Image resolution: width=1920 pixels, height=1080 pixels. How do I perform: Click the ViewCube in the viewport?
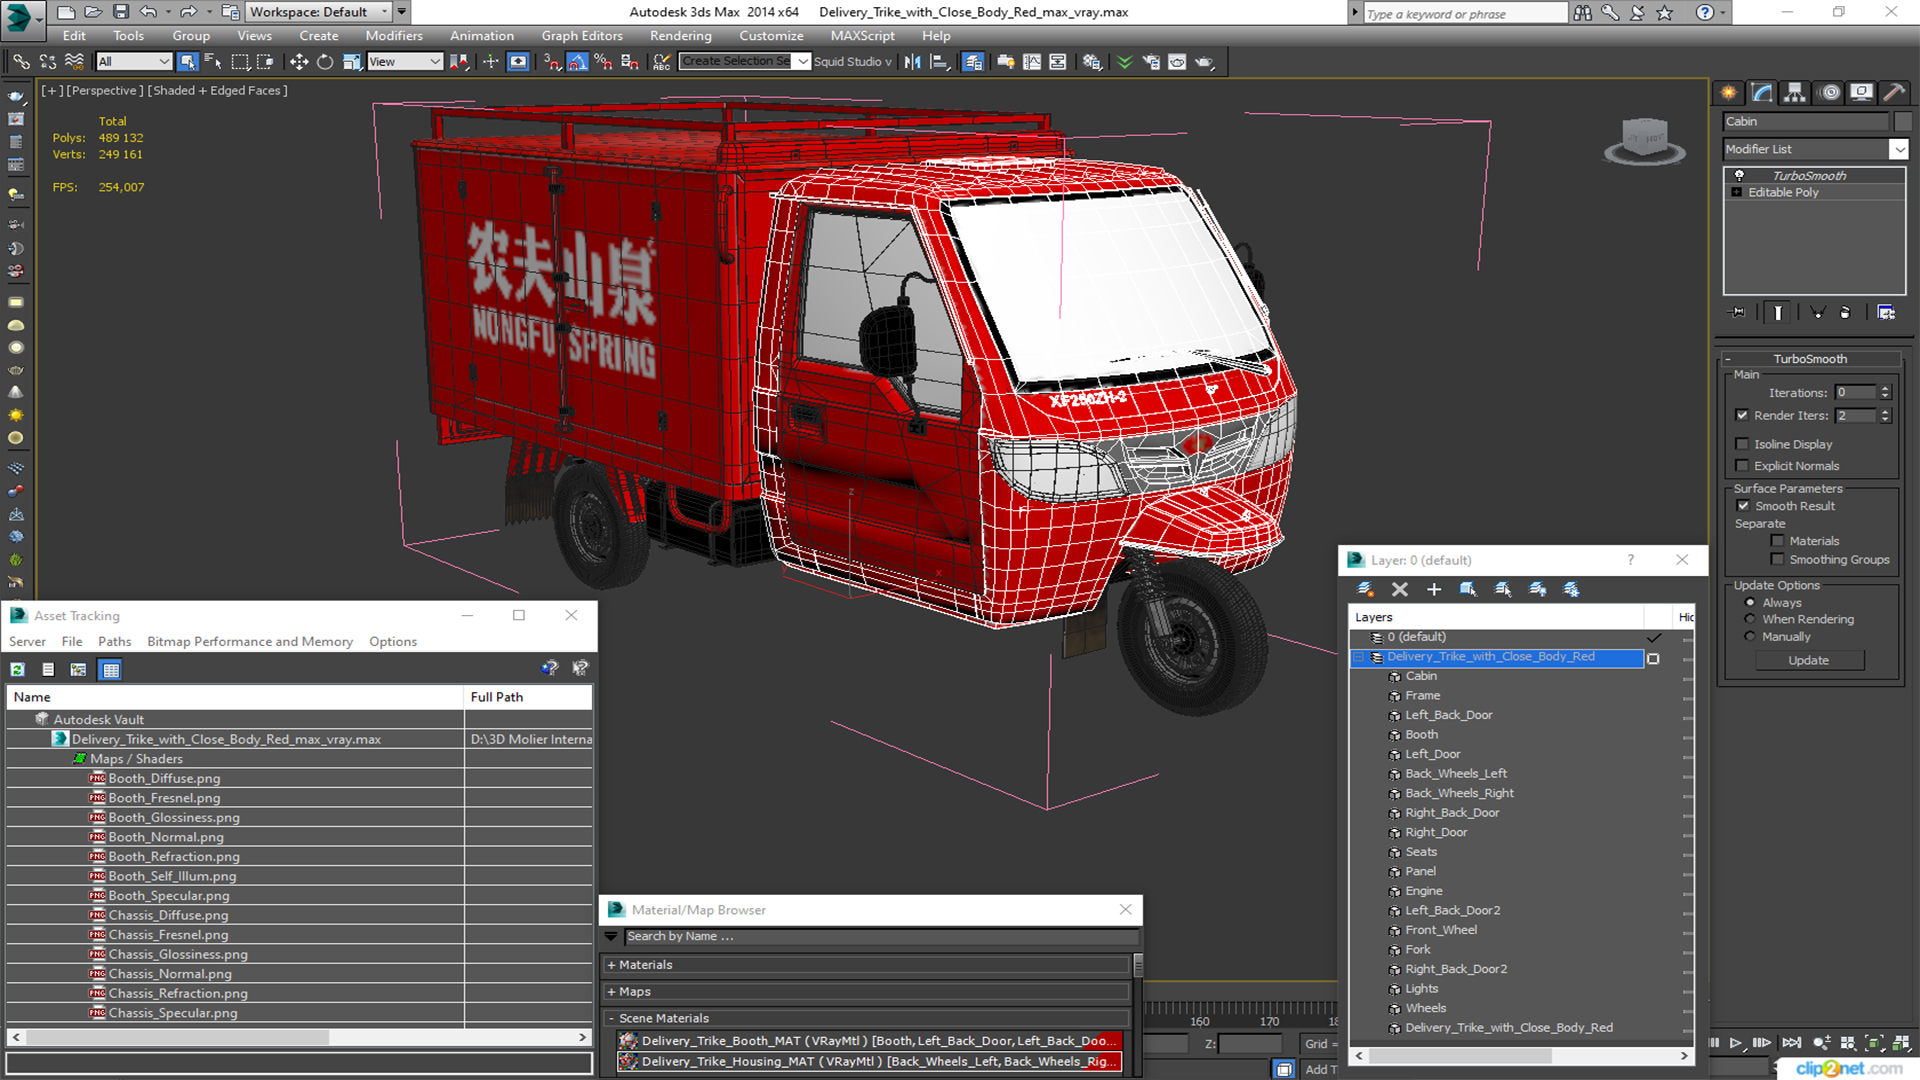point(1645,140)
